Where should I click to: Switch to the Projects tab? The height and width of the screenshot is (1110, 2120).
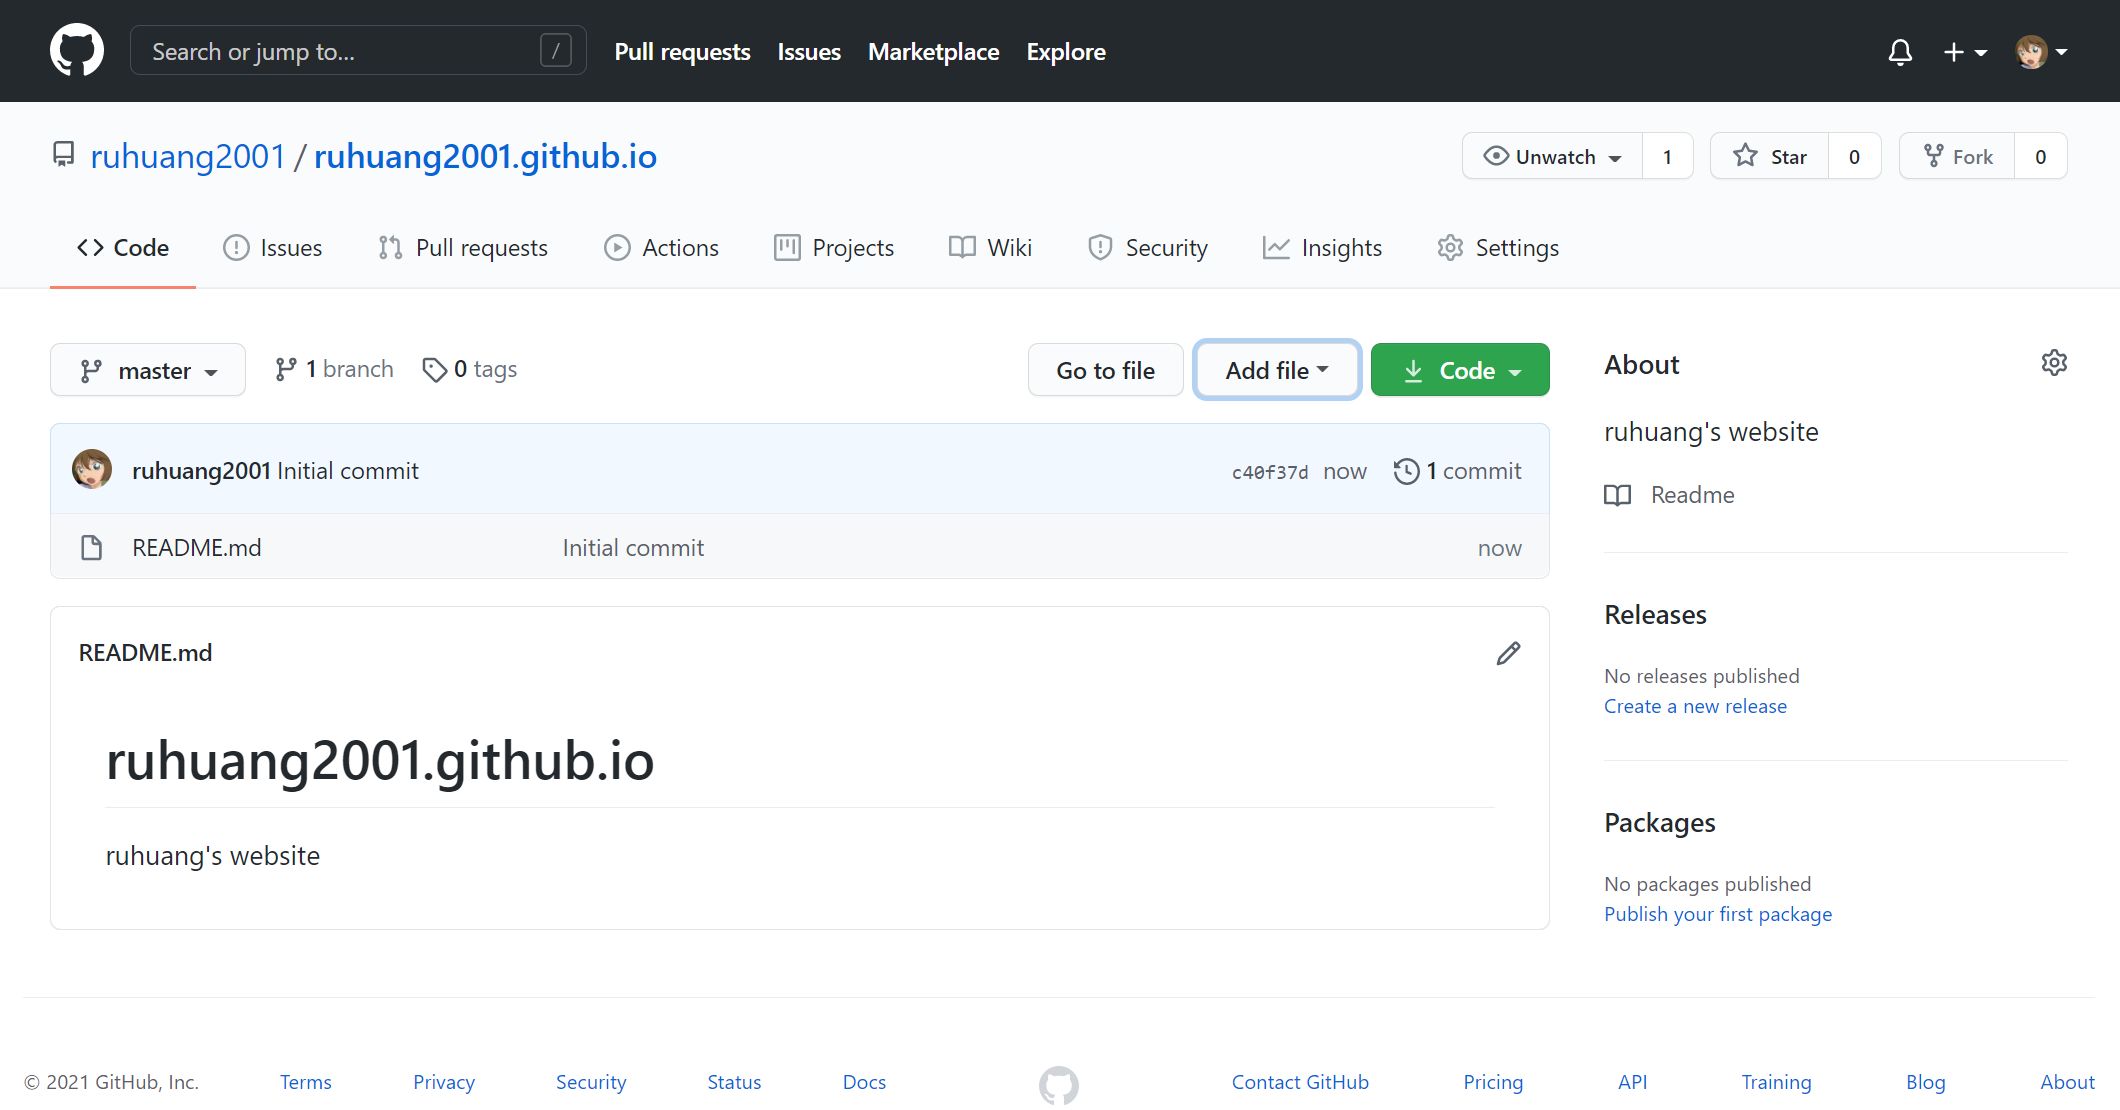coord(834,248)
